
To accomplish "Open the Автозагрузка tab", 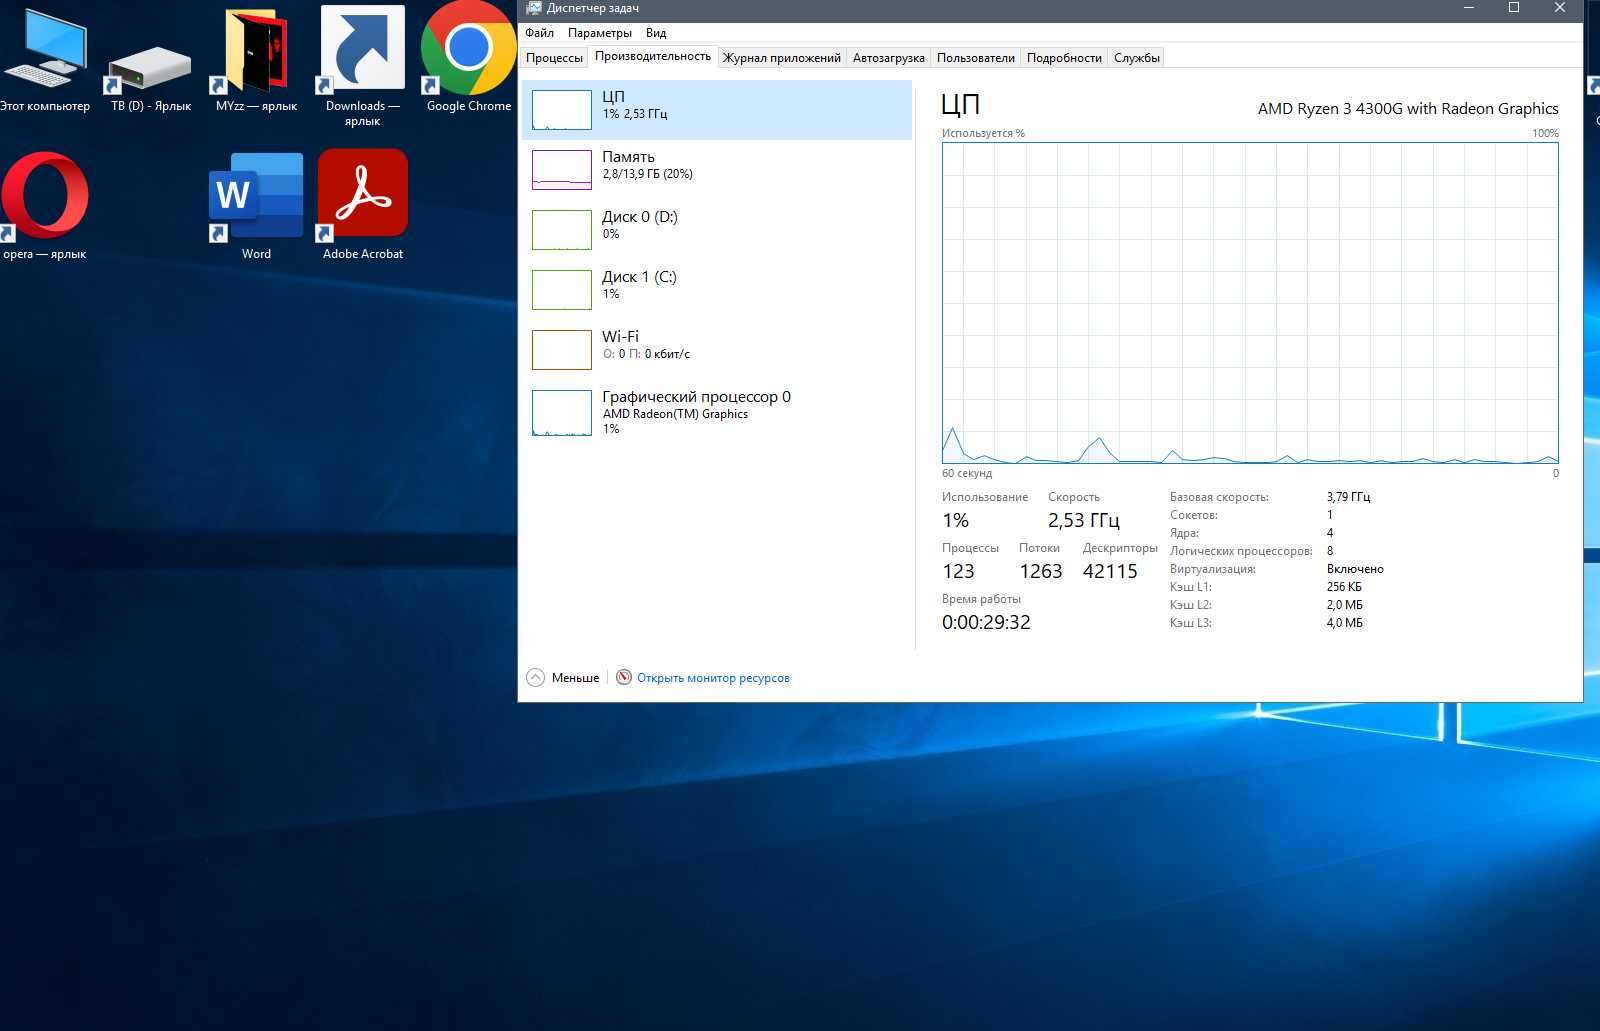I will pyautogui.click(x=888, y=58).
